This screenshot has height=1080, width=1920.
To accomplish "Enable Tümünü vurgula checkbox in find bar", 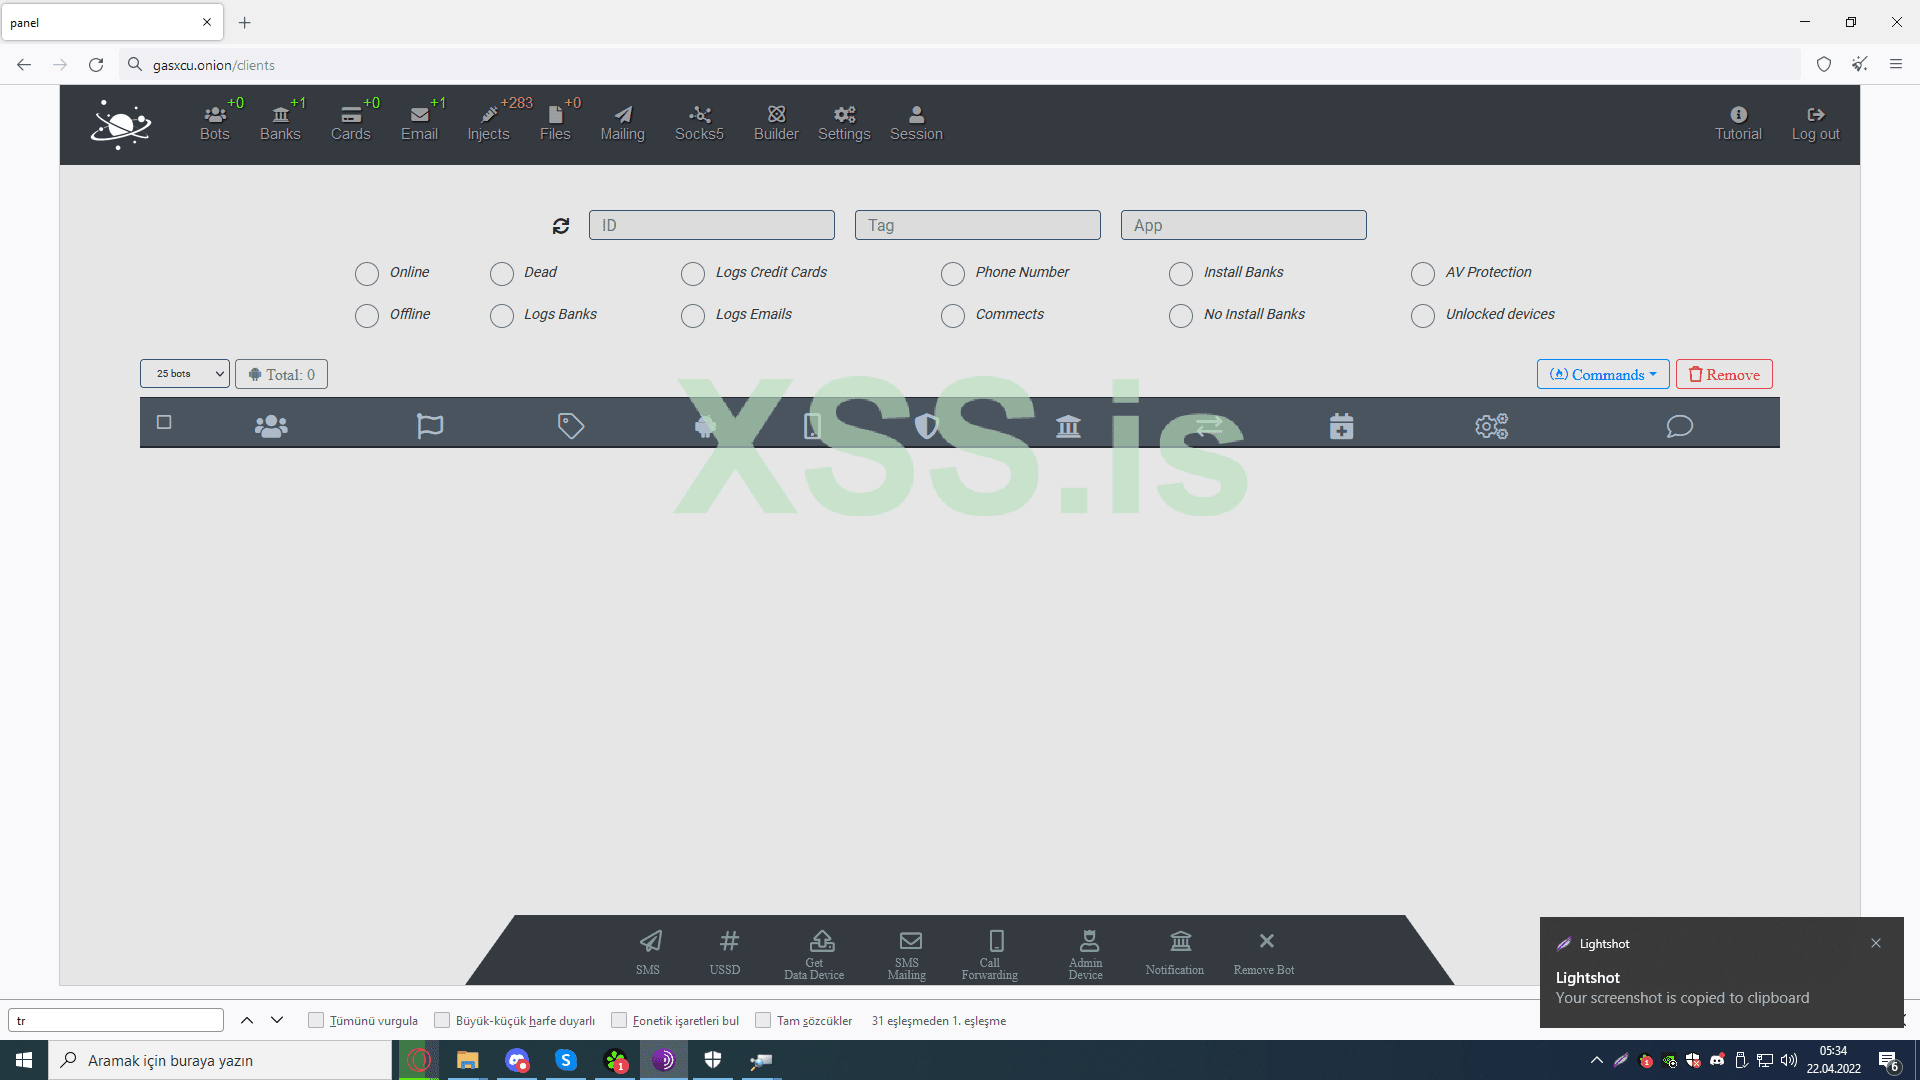I will tap(316, 1020).
